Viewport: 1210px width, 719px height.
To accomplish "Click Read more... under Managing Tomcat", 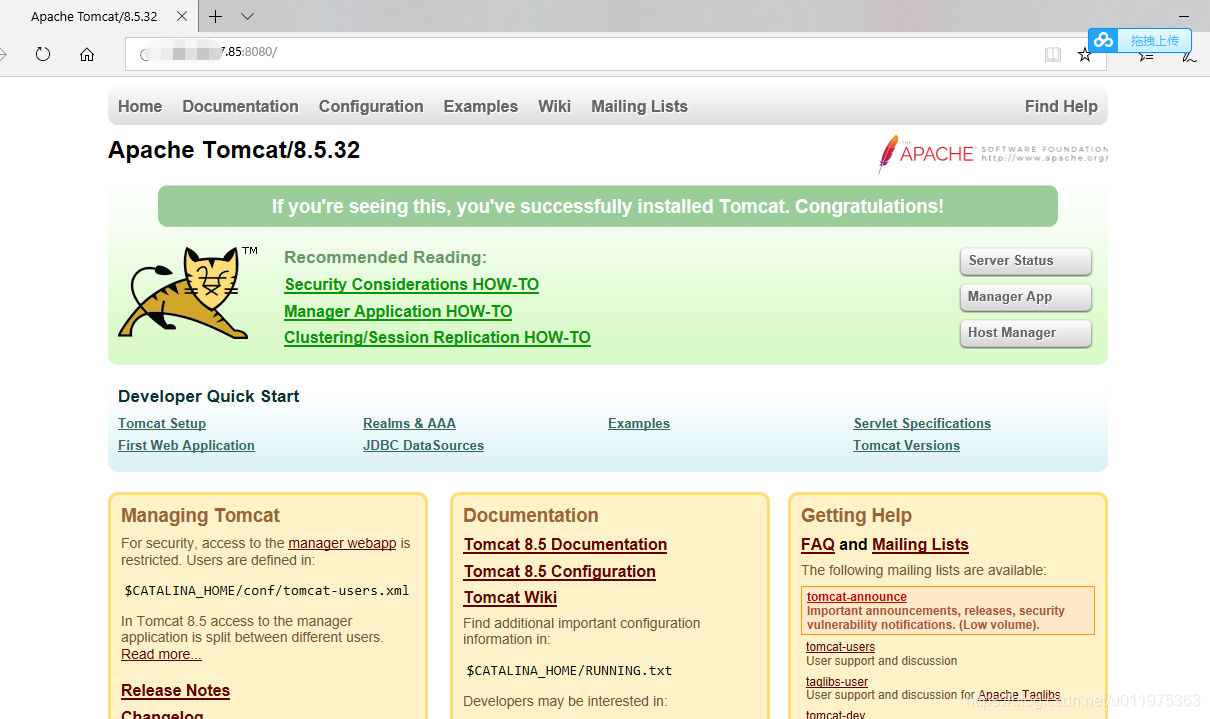I will pyautogui.click(x=161, y=654).
